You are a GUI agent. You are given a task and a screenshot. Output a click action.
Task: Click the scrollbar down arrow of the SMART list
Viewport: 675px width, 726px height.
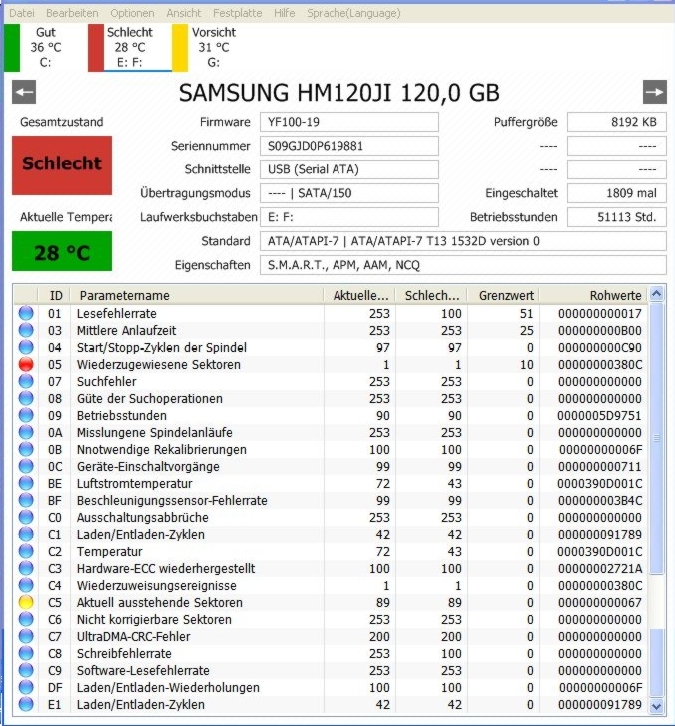coord(656,706)
